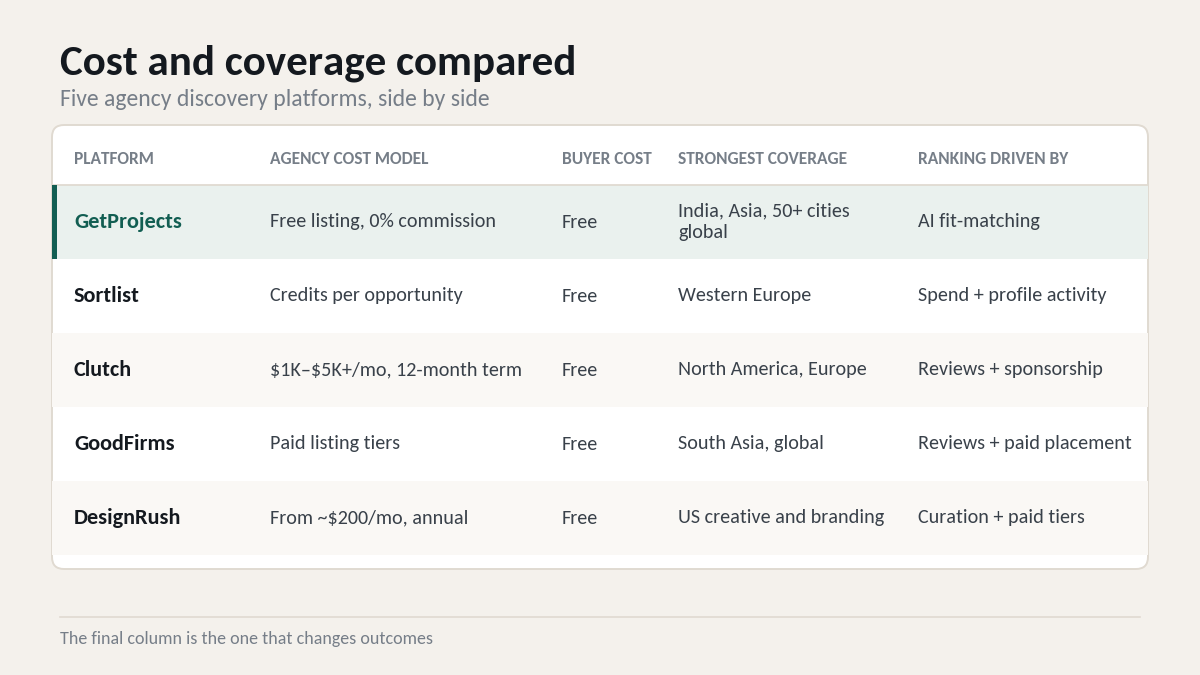Click the footnote about the final column

(246, 638)
